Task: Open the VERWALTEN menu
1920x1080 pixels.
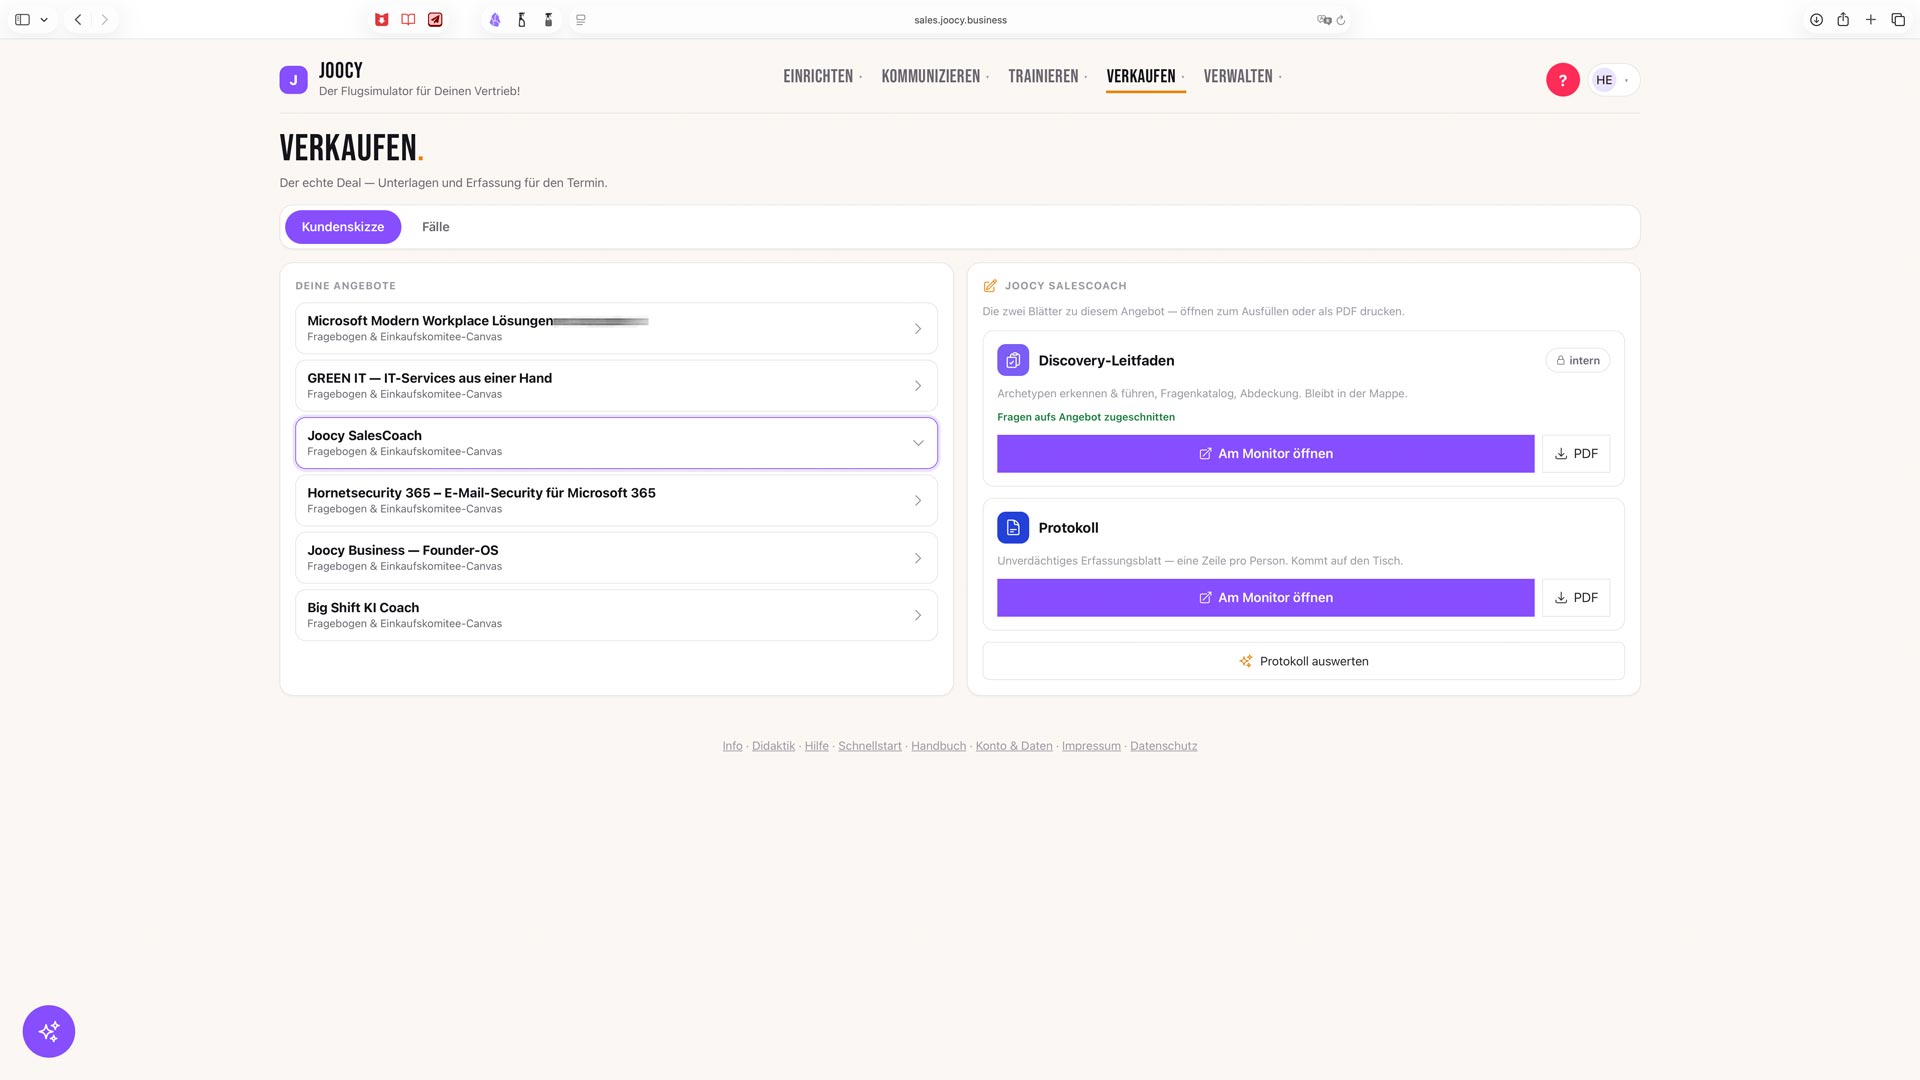Action: coord(1242,77)
